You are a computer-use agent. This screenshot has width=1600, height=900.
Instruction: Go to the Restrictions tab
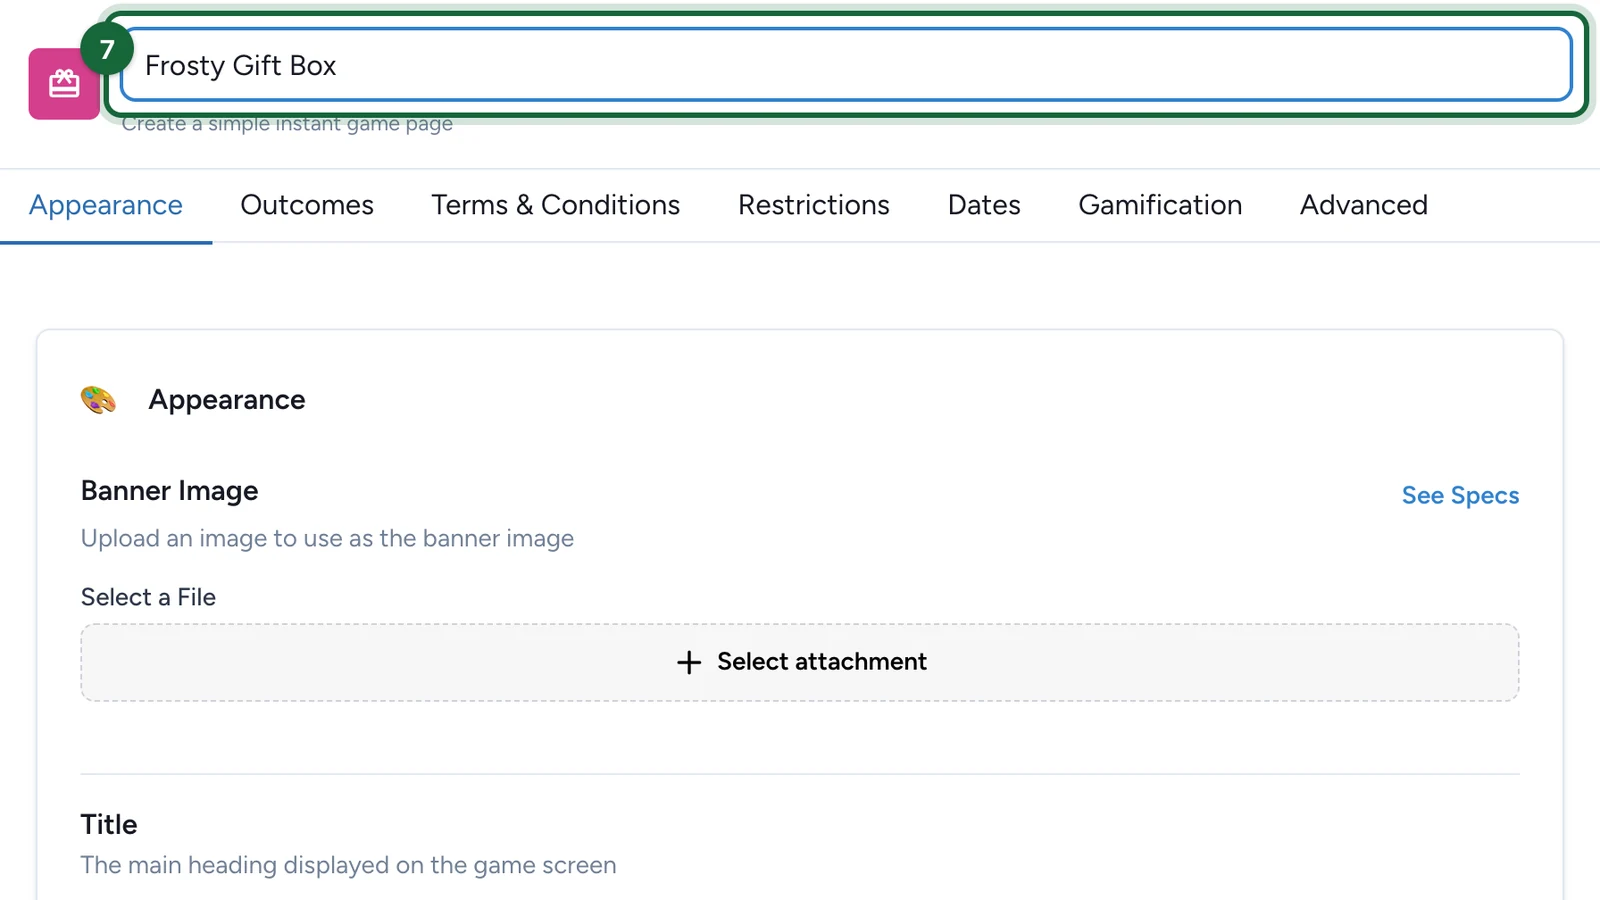[814, 205]
